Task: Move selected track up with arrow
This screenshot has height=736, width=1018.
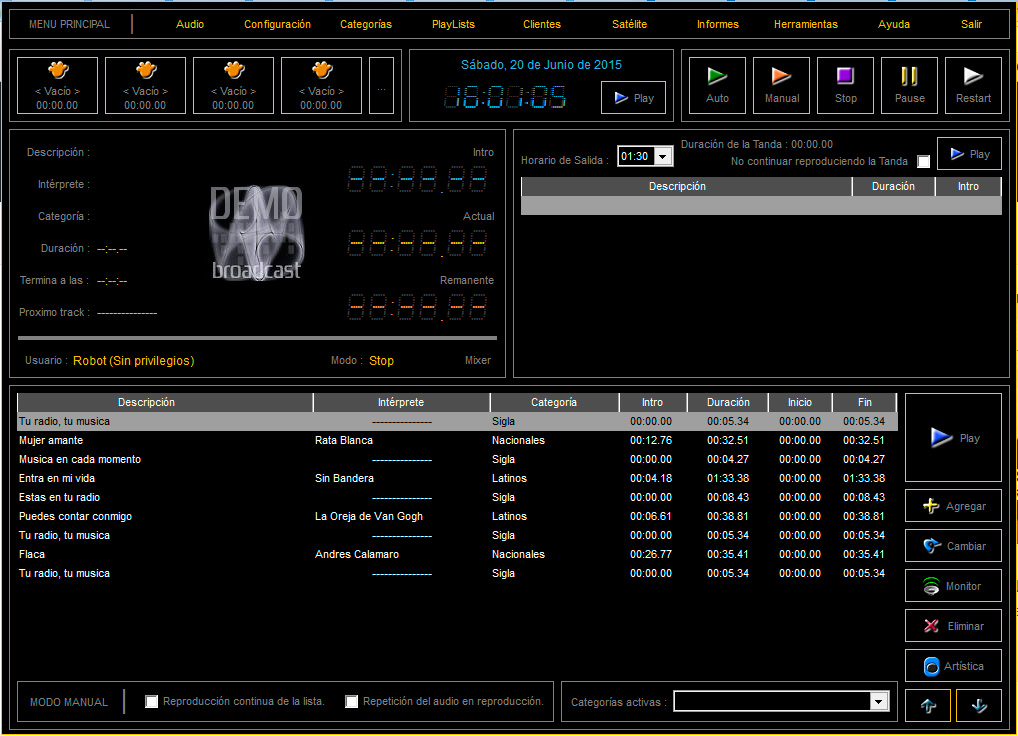Action: pos(928,705)
